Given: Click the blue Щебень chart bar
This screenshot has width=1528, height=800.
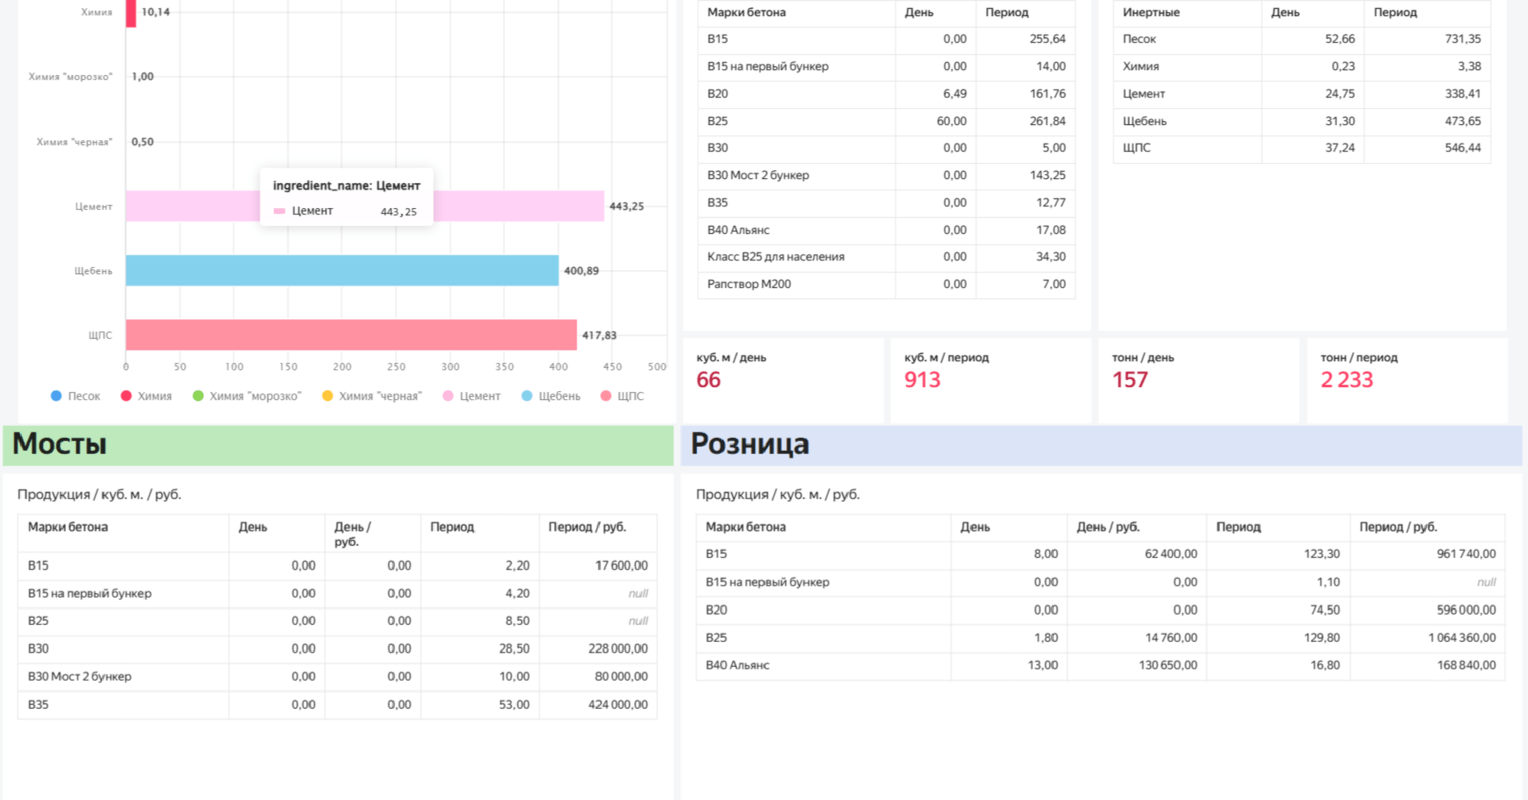Looking at the screenshot, I should tap(342, 271).
